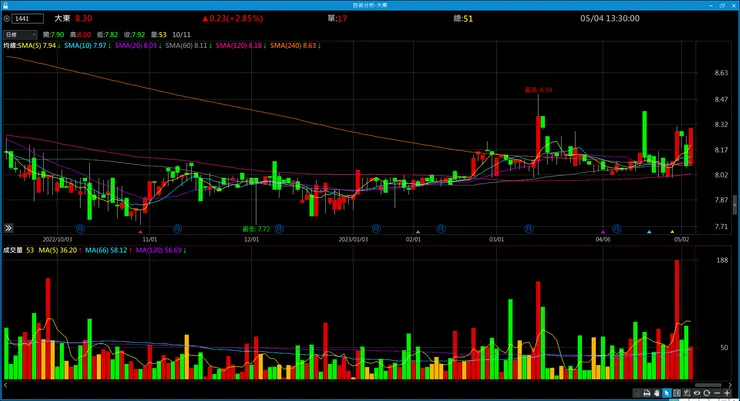Image resolution: width=740 pixels, height=401 pixels.
Task: Toggle the eye visibility icon
Action: [x=697, y=393]
